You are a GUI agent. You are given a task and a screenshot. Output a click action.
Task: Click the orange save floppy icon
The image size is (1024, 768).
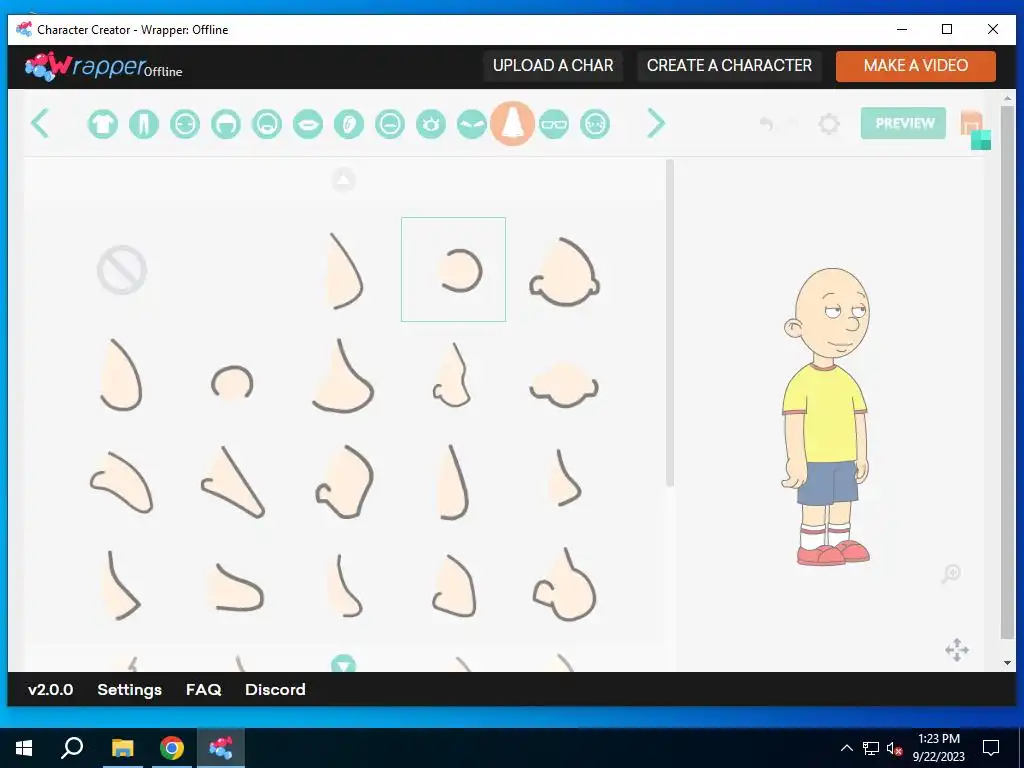[x=971, y=122]
